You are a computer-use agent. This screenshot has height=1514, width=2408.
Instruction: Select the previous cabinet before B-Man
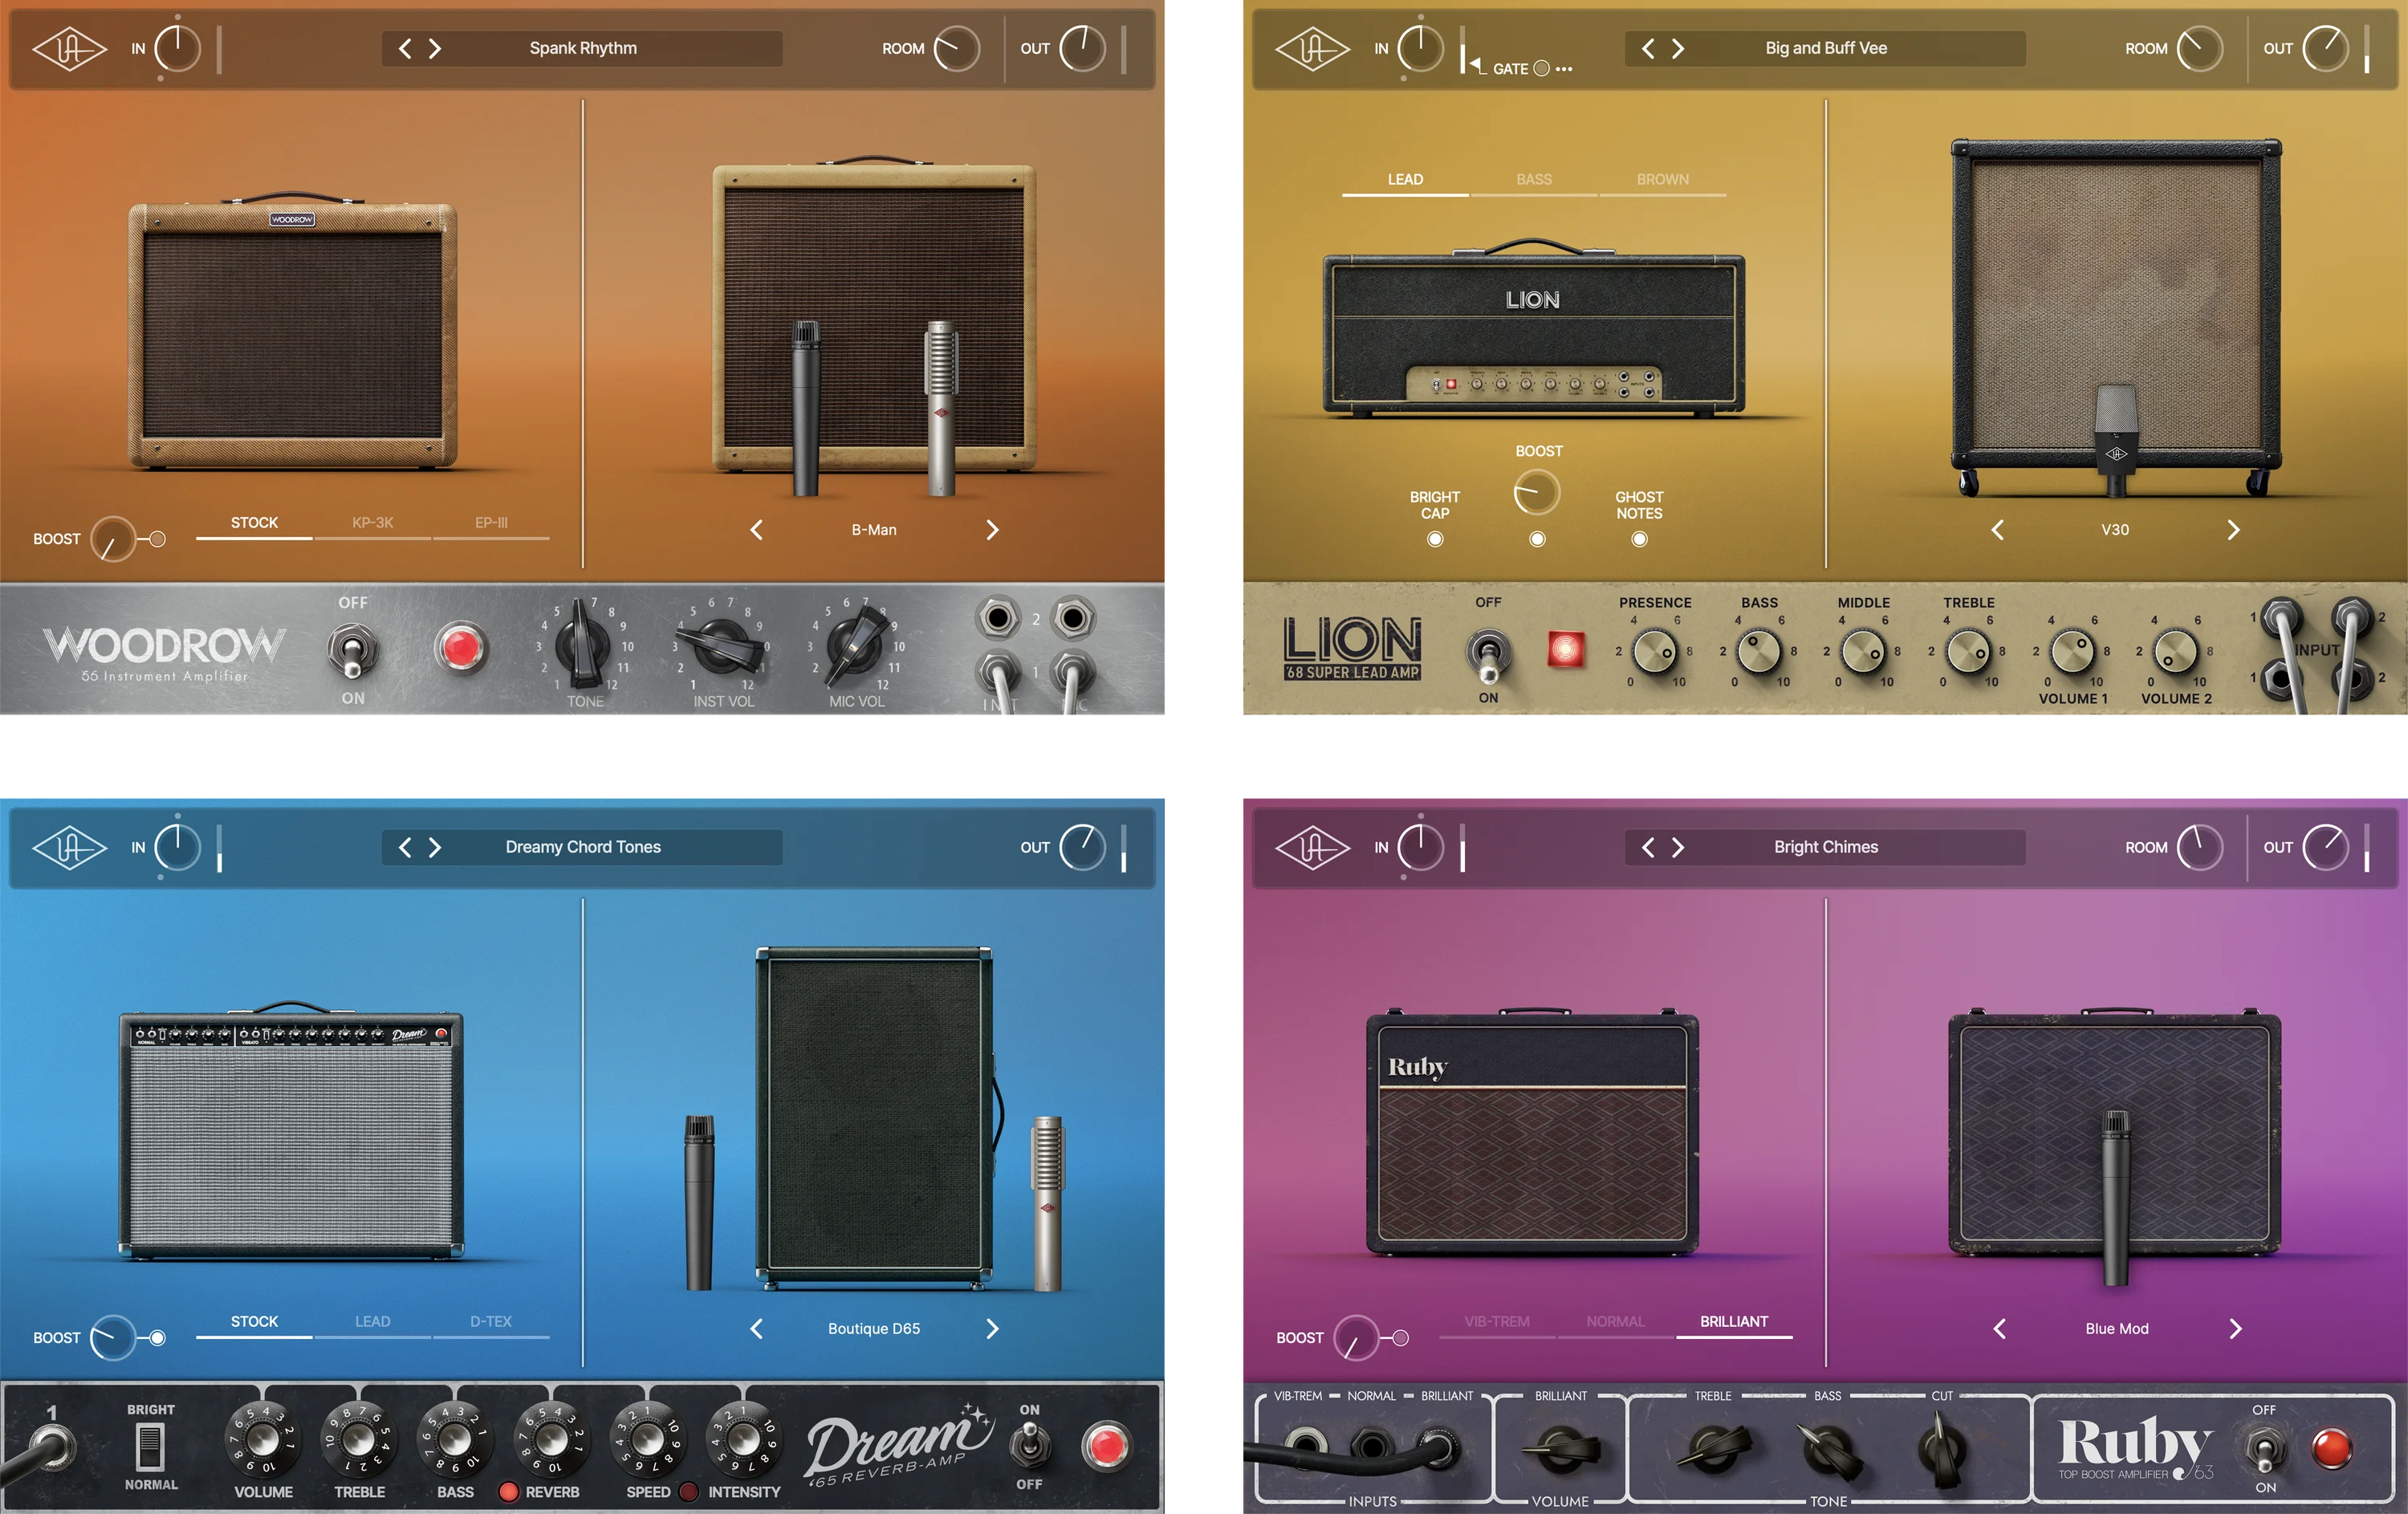[x=757, y=530]
